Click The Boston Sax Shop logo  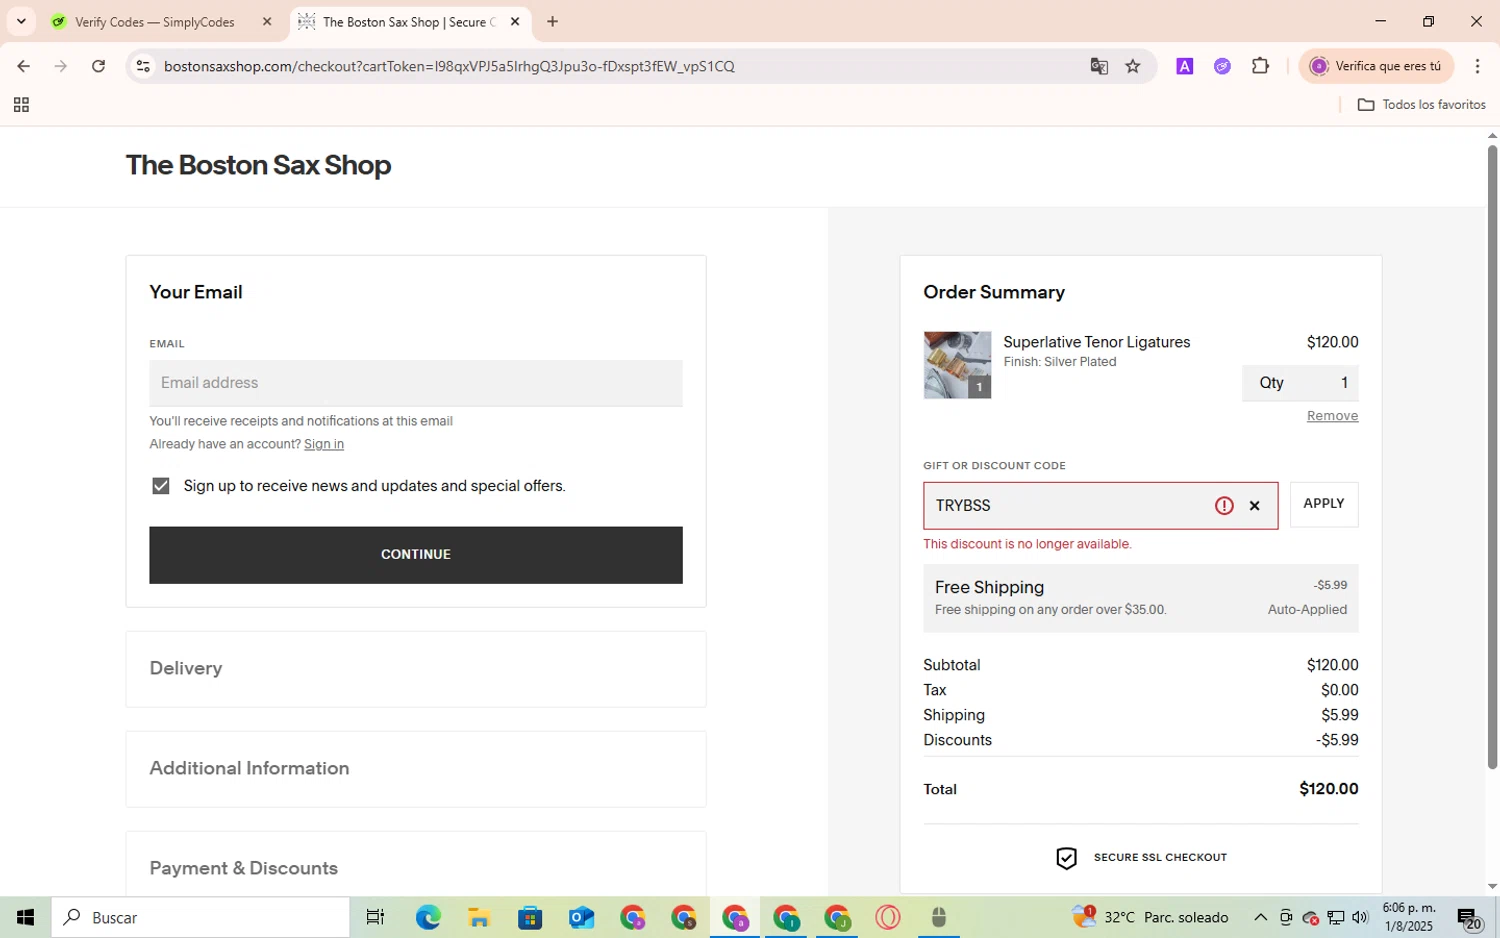[258, 165]
